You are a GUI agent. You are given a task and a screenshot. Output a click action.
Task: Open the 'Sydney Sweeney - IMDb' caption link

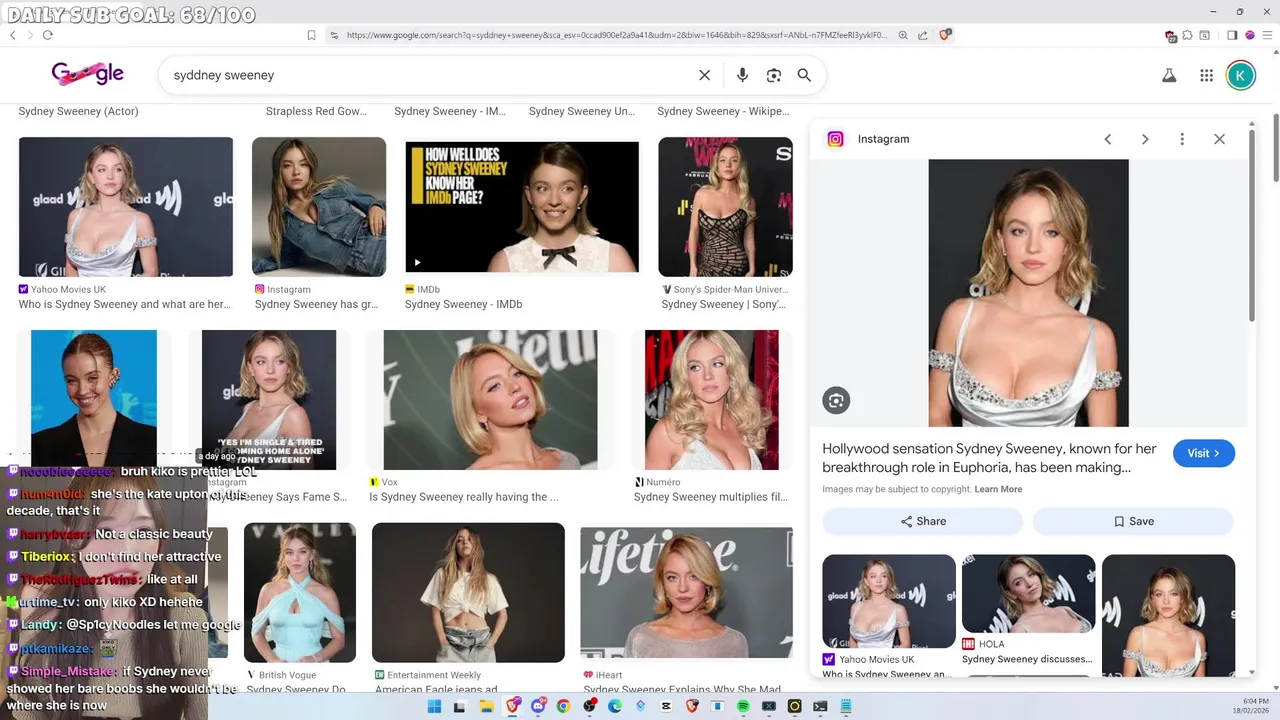tap(464, 304)
